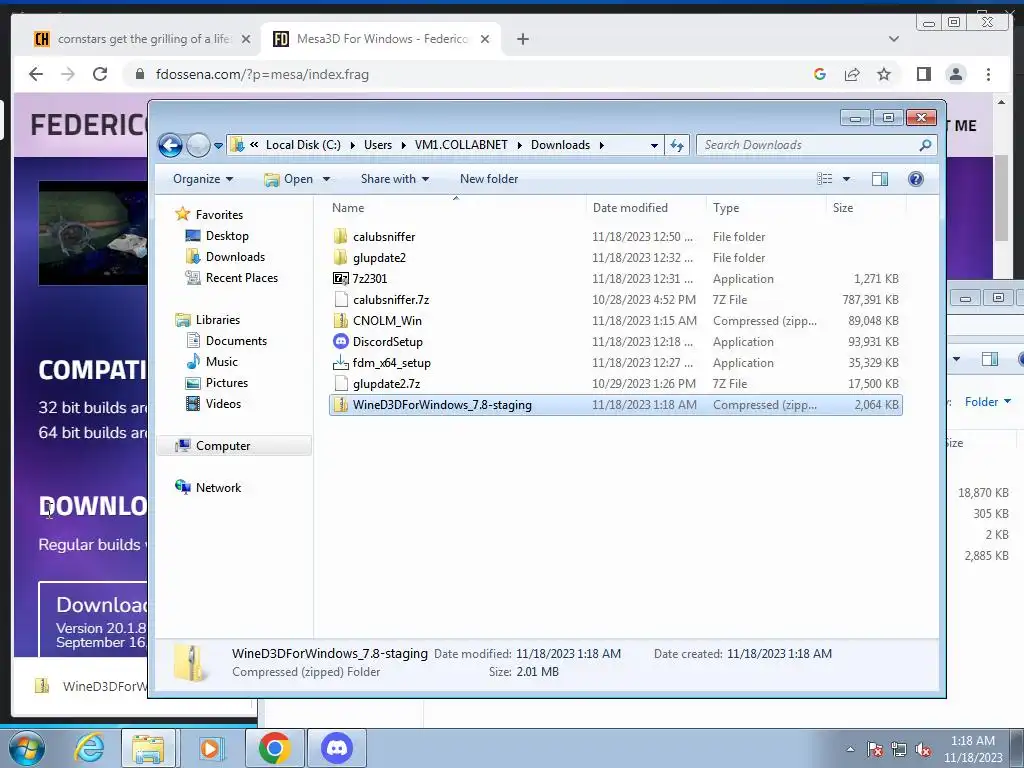Open Discord from the taskbar
The height and width of the screenshot is (768, 1024).
[337, 748]
